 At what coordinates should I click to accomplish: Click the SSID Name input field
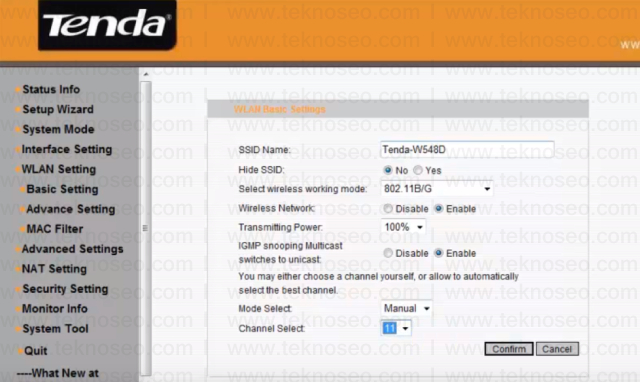[467, 150]
